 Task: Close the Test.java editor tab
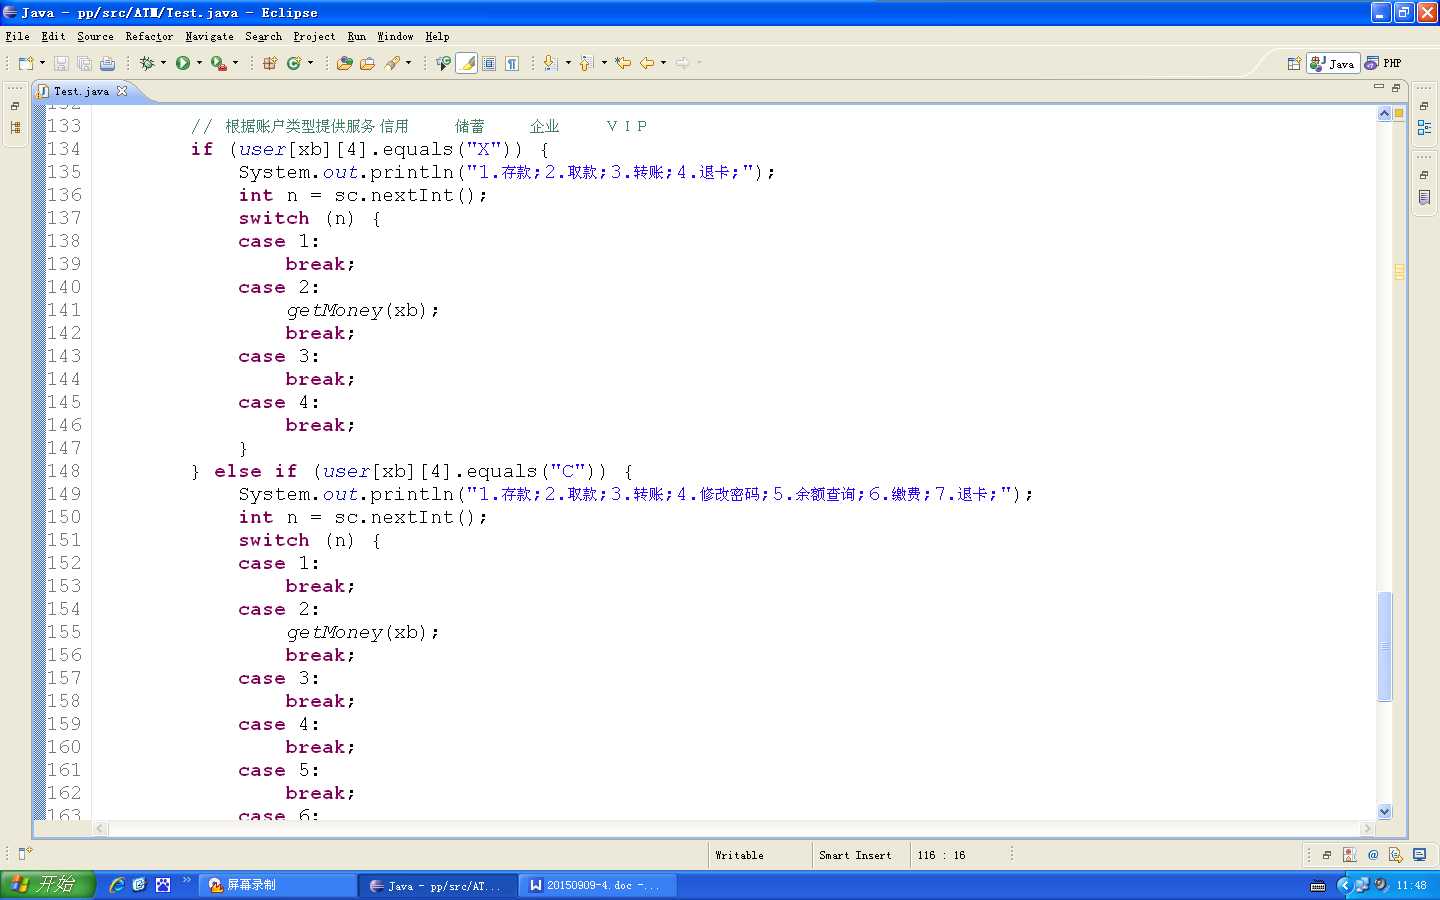pos(122,91)
